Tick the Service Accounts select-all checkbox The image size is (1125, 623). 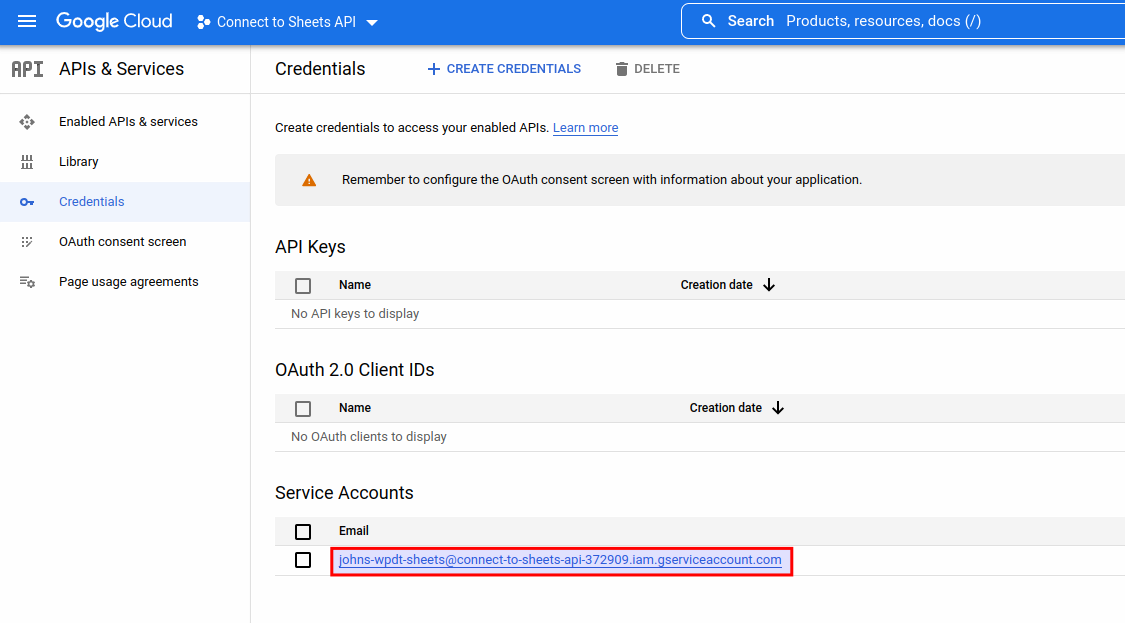(303, 531)
